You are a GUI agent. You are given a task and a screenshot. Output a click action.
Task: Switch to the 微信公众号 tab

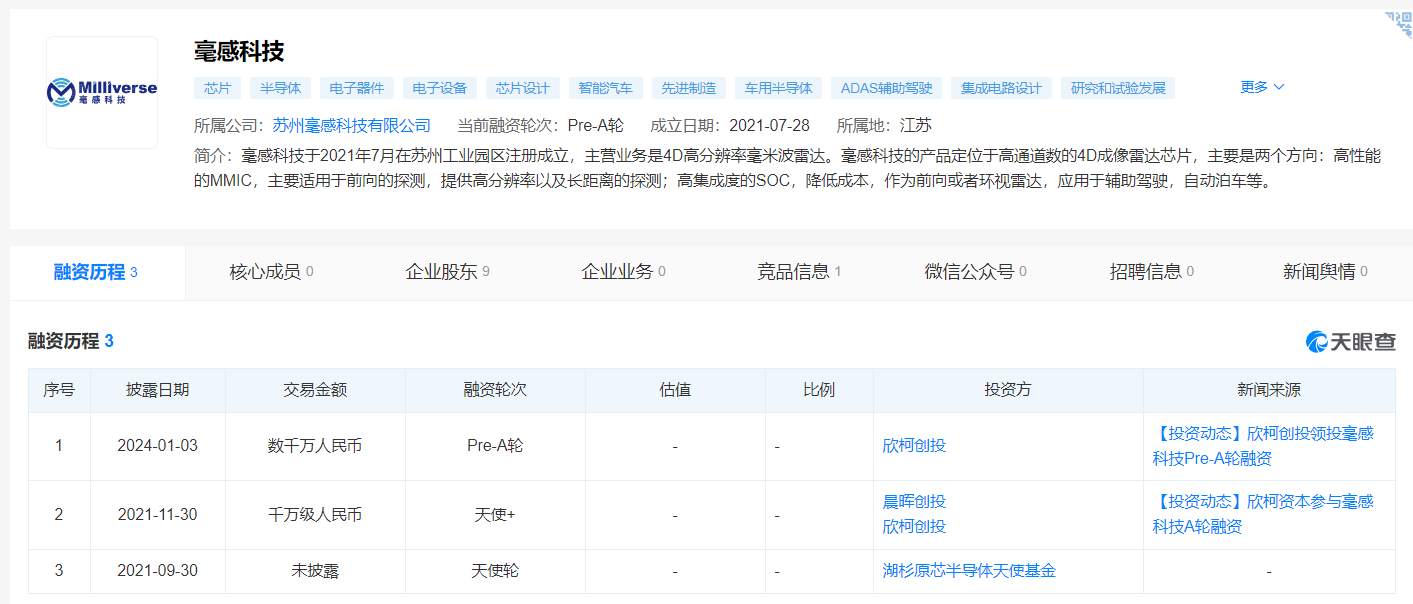976,272
